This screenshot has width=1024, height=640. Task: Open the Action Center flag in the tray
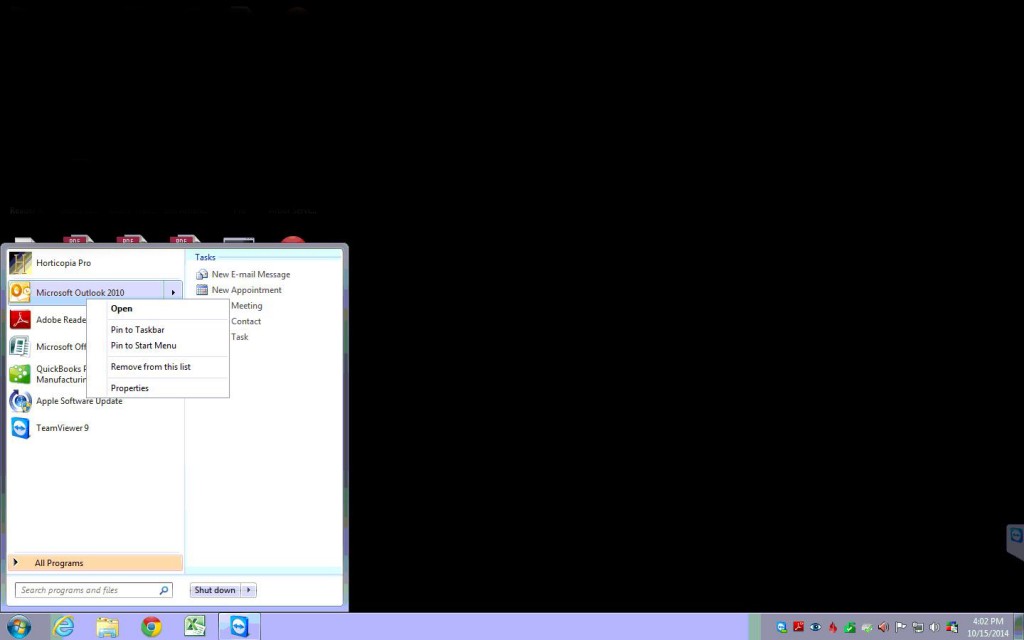[901, 627]
